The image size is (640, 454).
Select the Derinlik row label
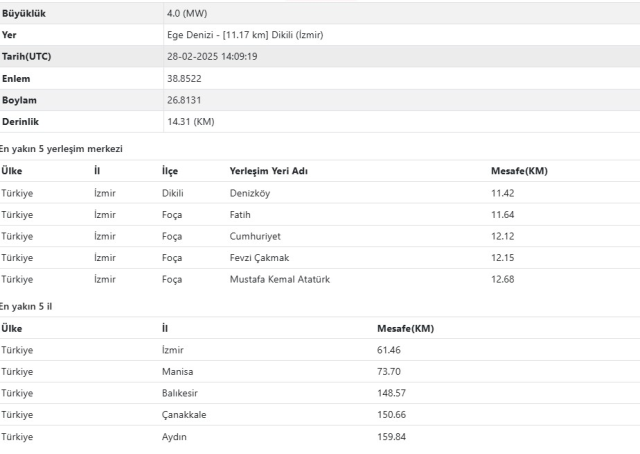coord(23,122)
